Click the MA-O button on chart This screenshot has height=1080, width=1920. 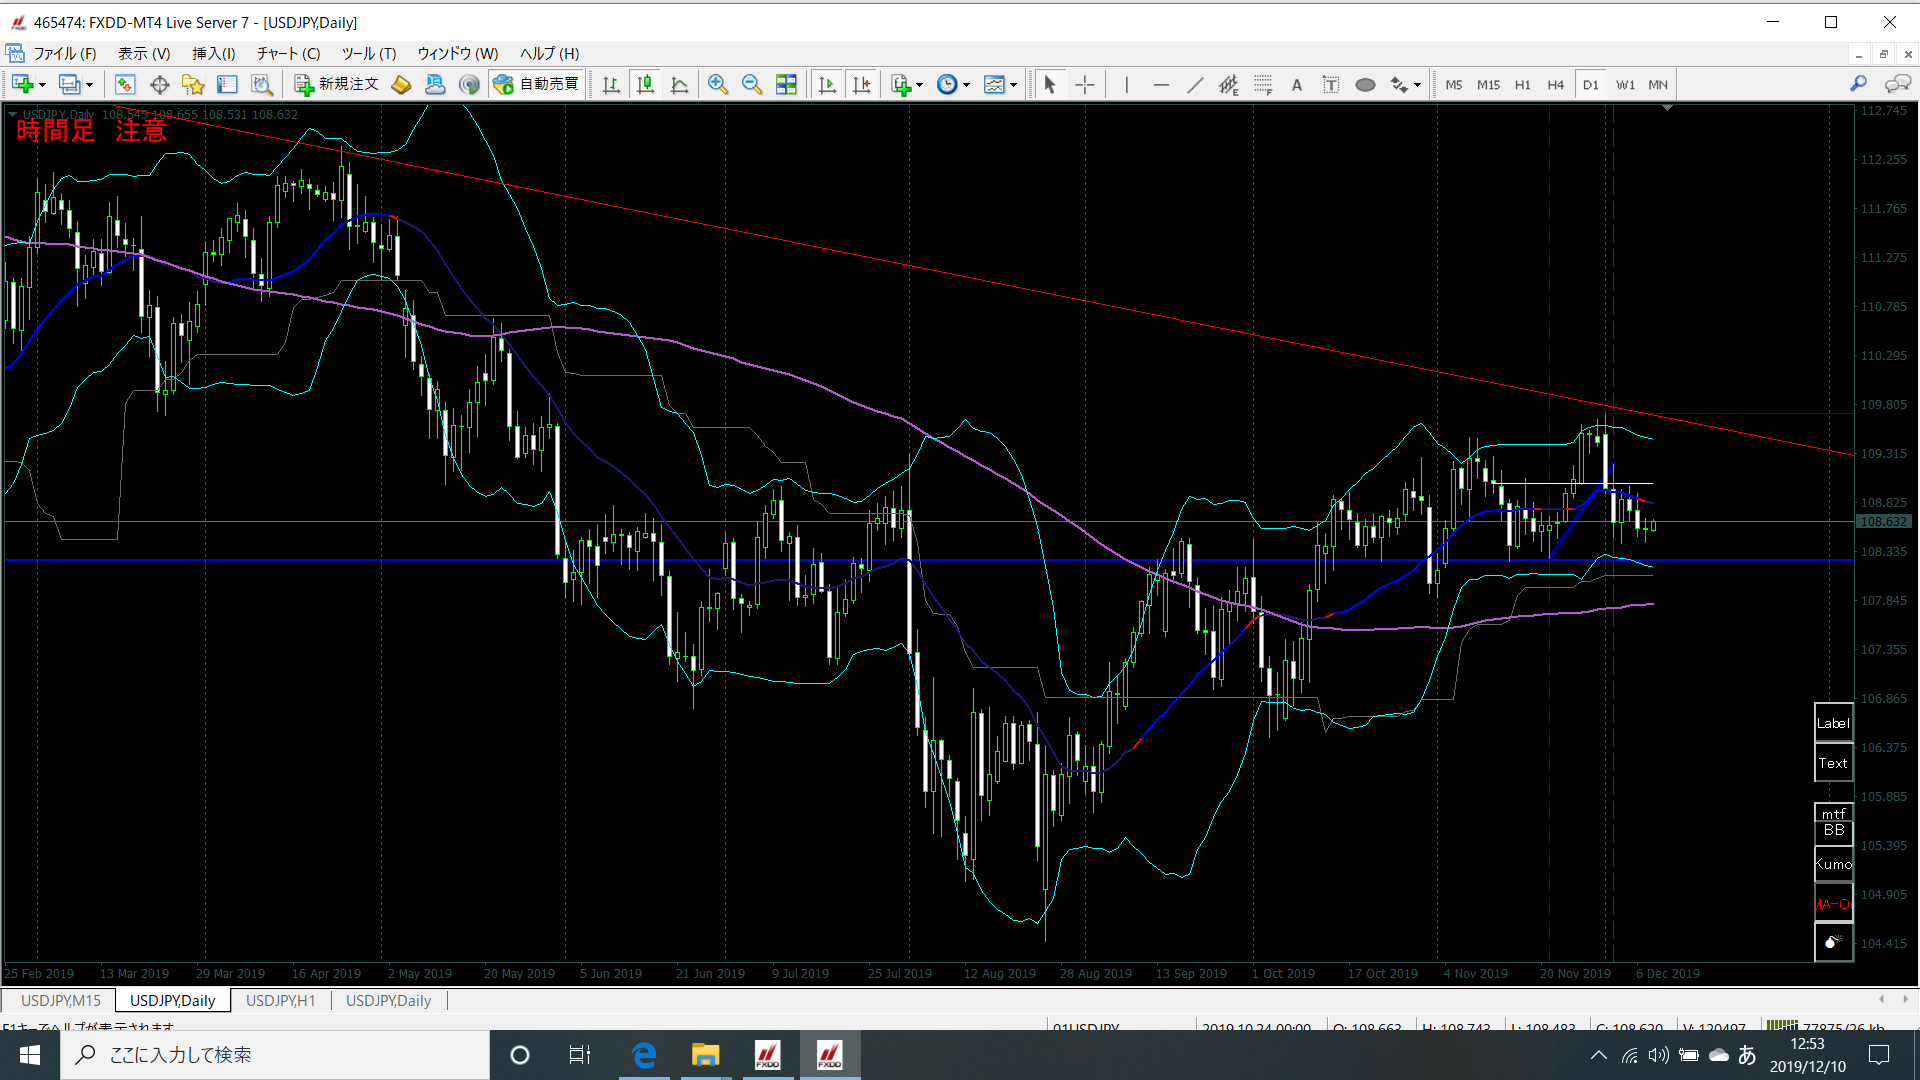(1833, 904)
